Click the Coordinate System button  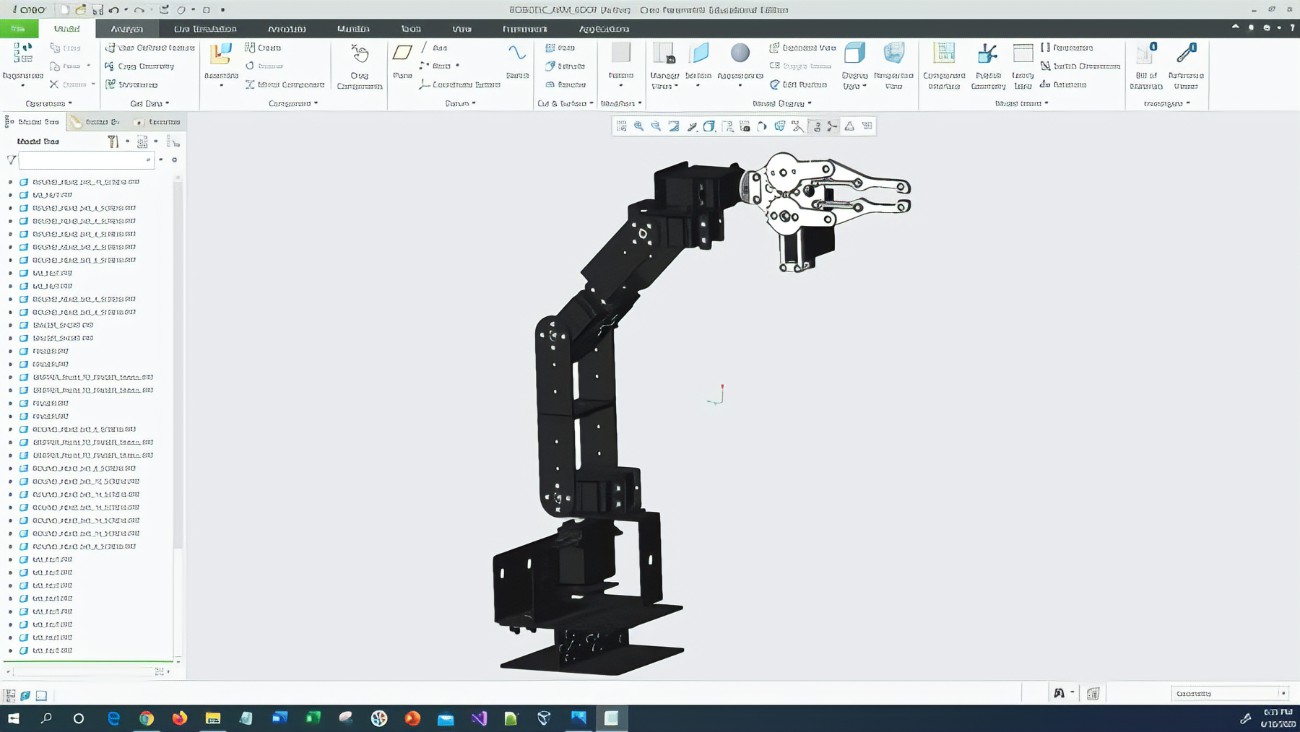459,85
